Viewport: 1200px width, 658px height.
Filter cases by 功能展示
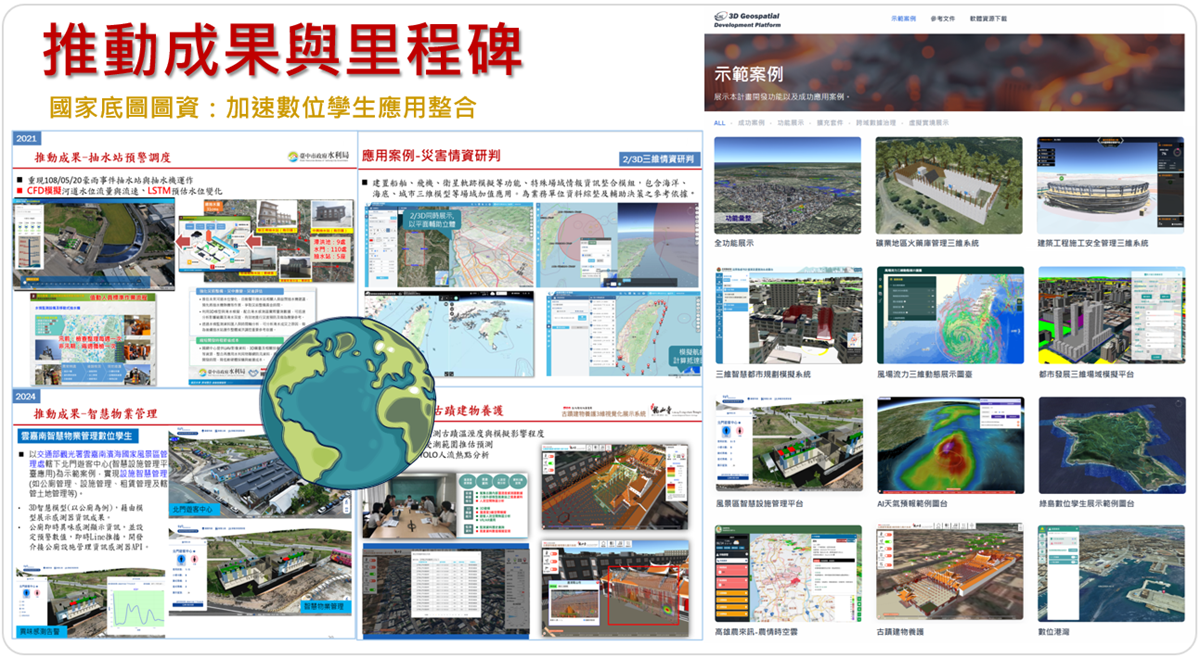(x=790, y=123)
